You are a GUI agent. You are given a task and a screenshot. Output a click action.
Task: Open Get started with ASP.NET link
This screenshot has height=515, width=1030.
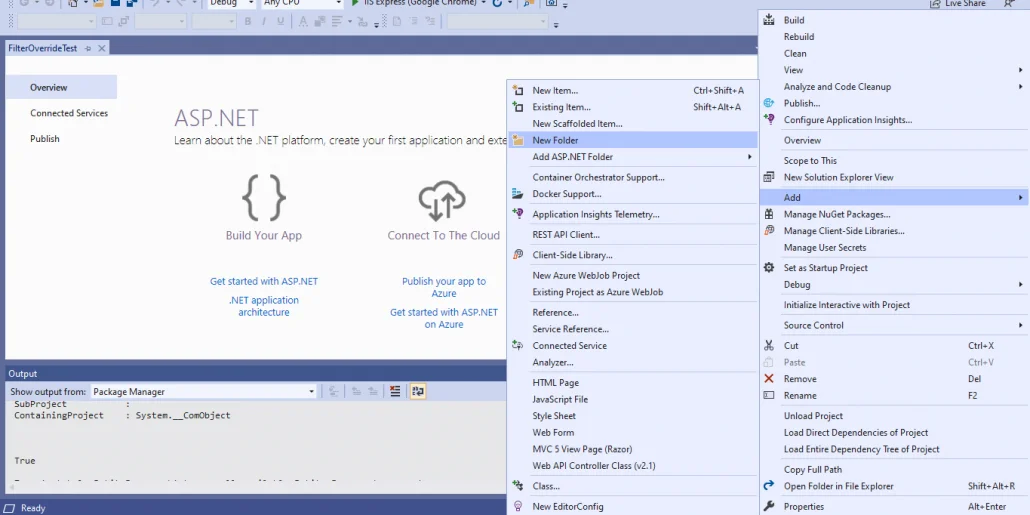263,281
